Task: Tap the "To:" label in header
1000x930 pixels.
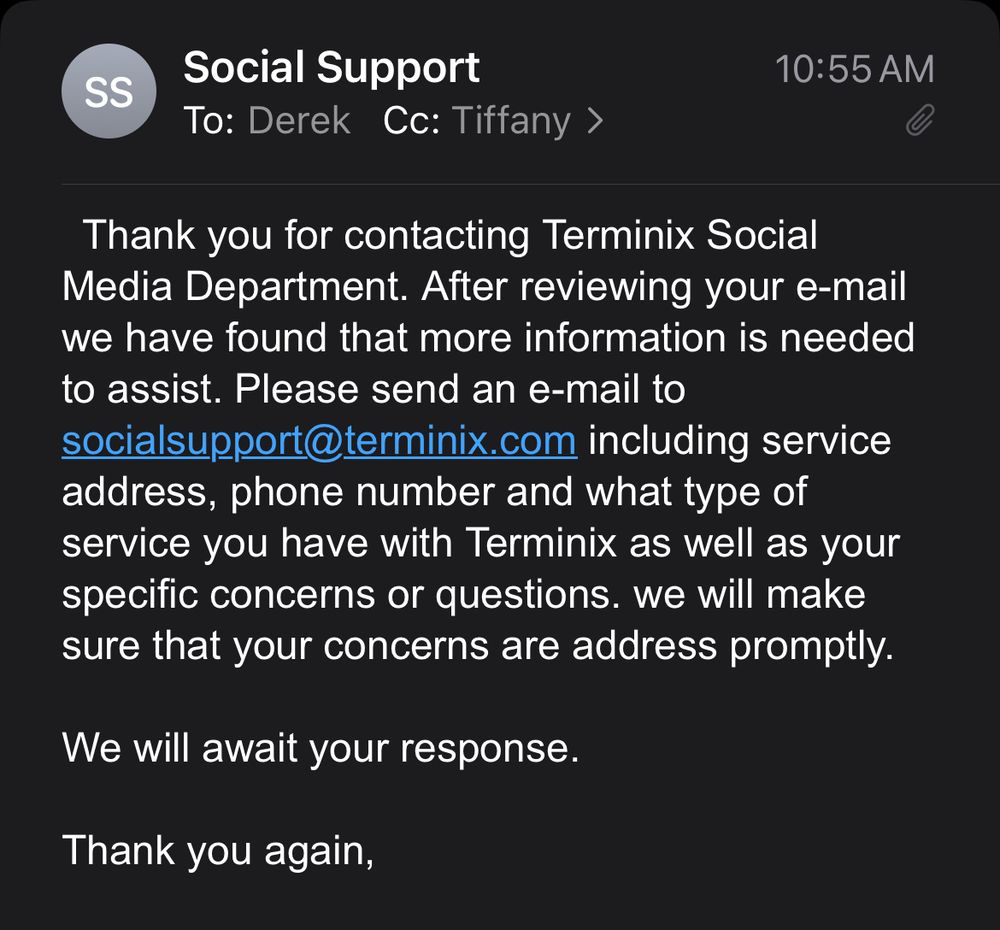Action: (x=208, y=121)
